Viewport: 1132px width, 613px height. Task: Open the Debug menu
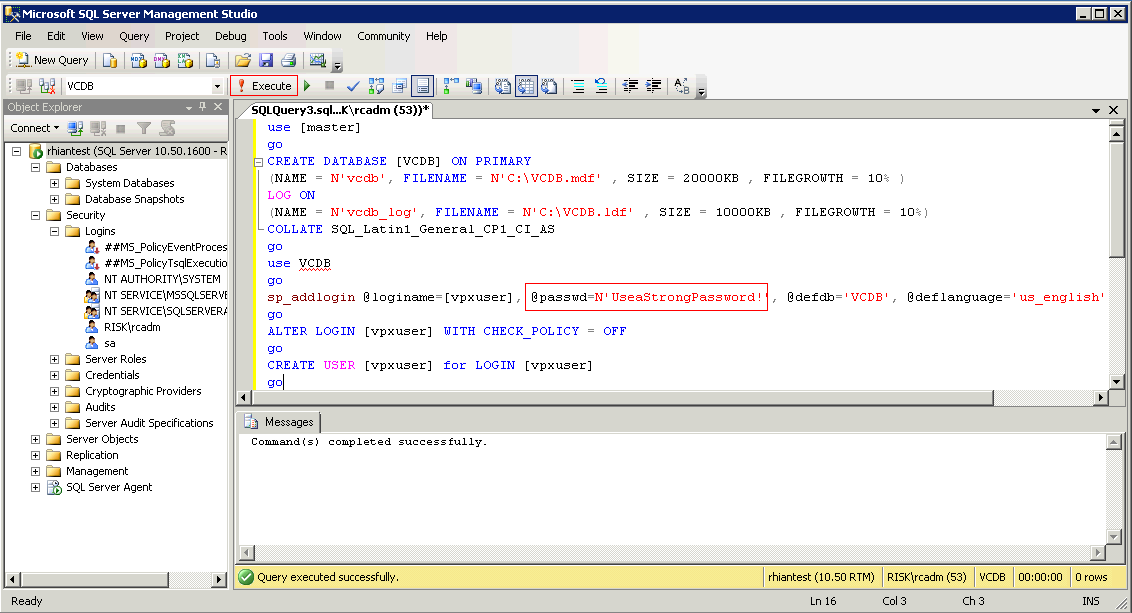230,36
